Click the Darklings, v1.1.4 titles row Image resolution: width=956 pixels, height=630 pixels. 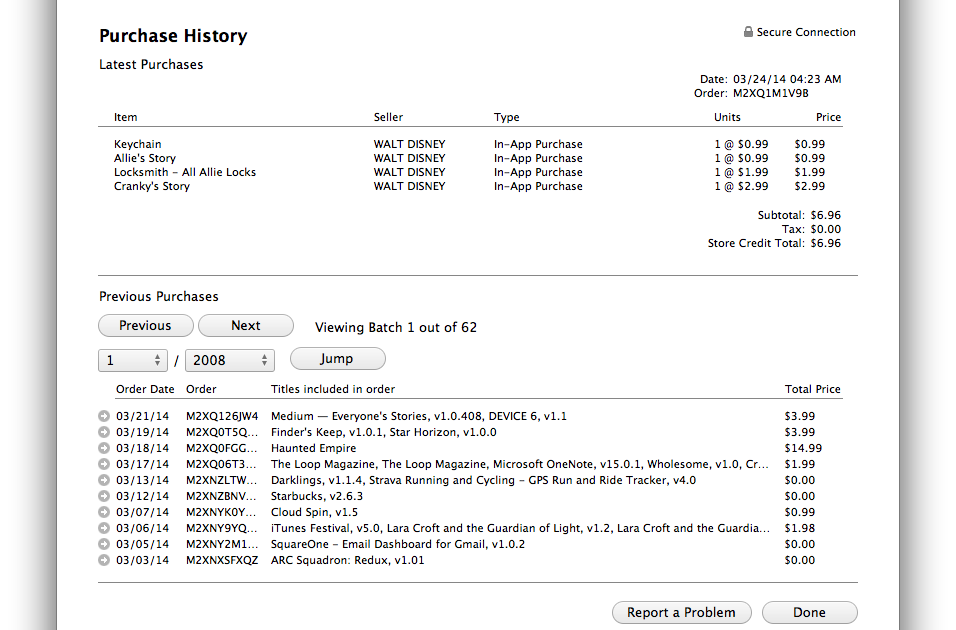tap(483, 480)
